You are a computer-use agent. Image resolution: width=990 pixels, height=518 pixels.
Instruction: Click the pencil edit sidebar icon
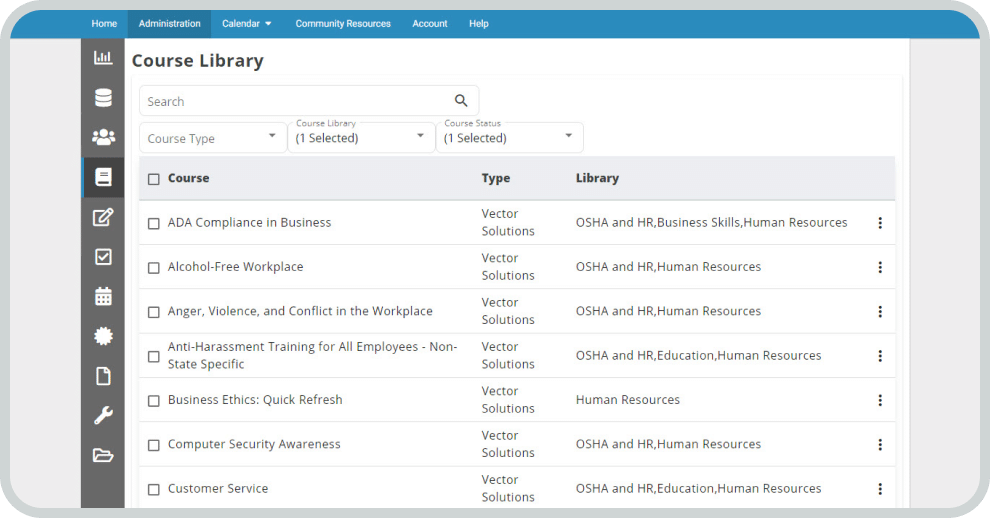point(103,217)
